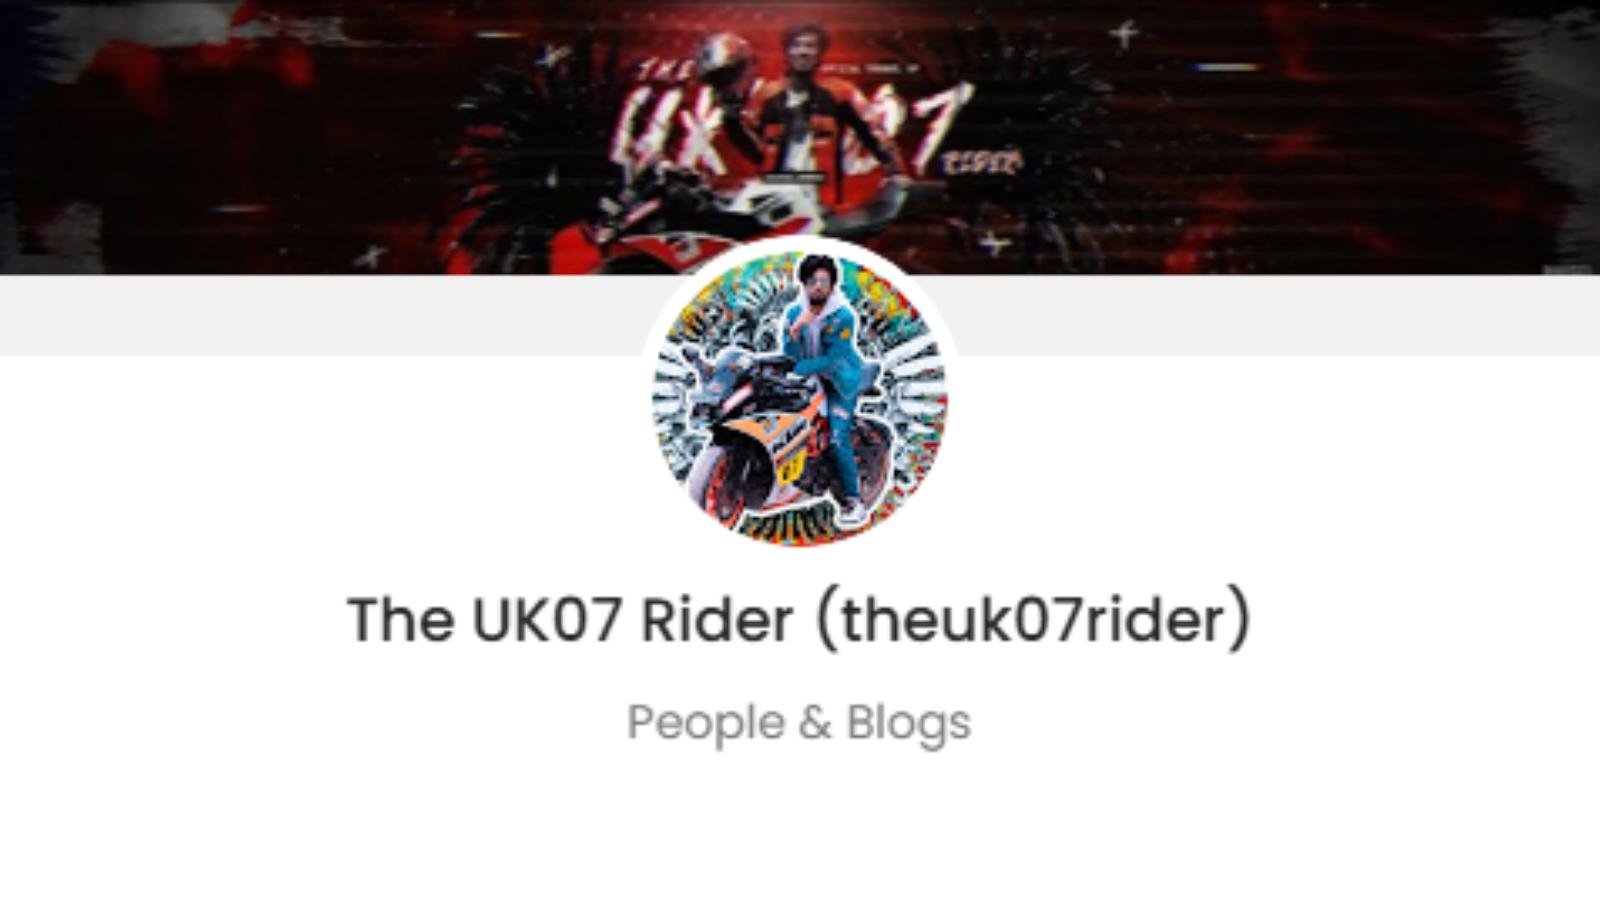The height and width of the screenshot is (900, 1600).
Task: Click the theuk07rider handle in parentheses
Action: tap(1035, 620)
